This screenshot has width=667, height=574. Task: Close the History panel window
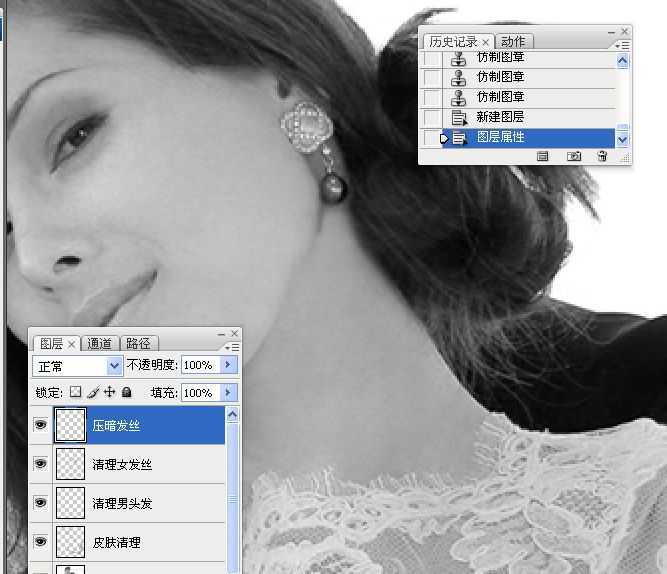(x=625, y=31)
